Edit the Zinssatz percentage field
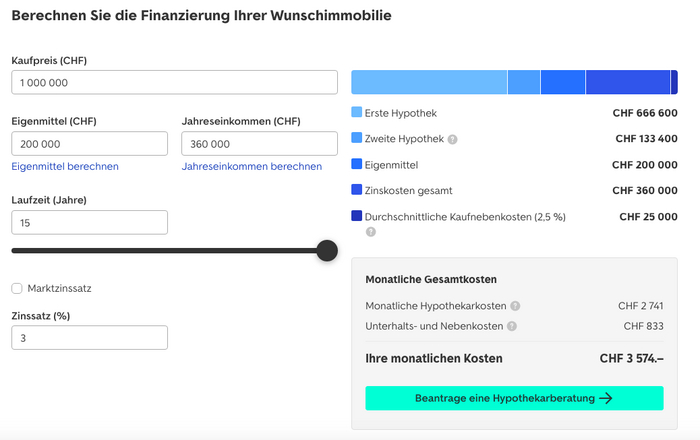 (x=89, y=338)
